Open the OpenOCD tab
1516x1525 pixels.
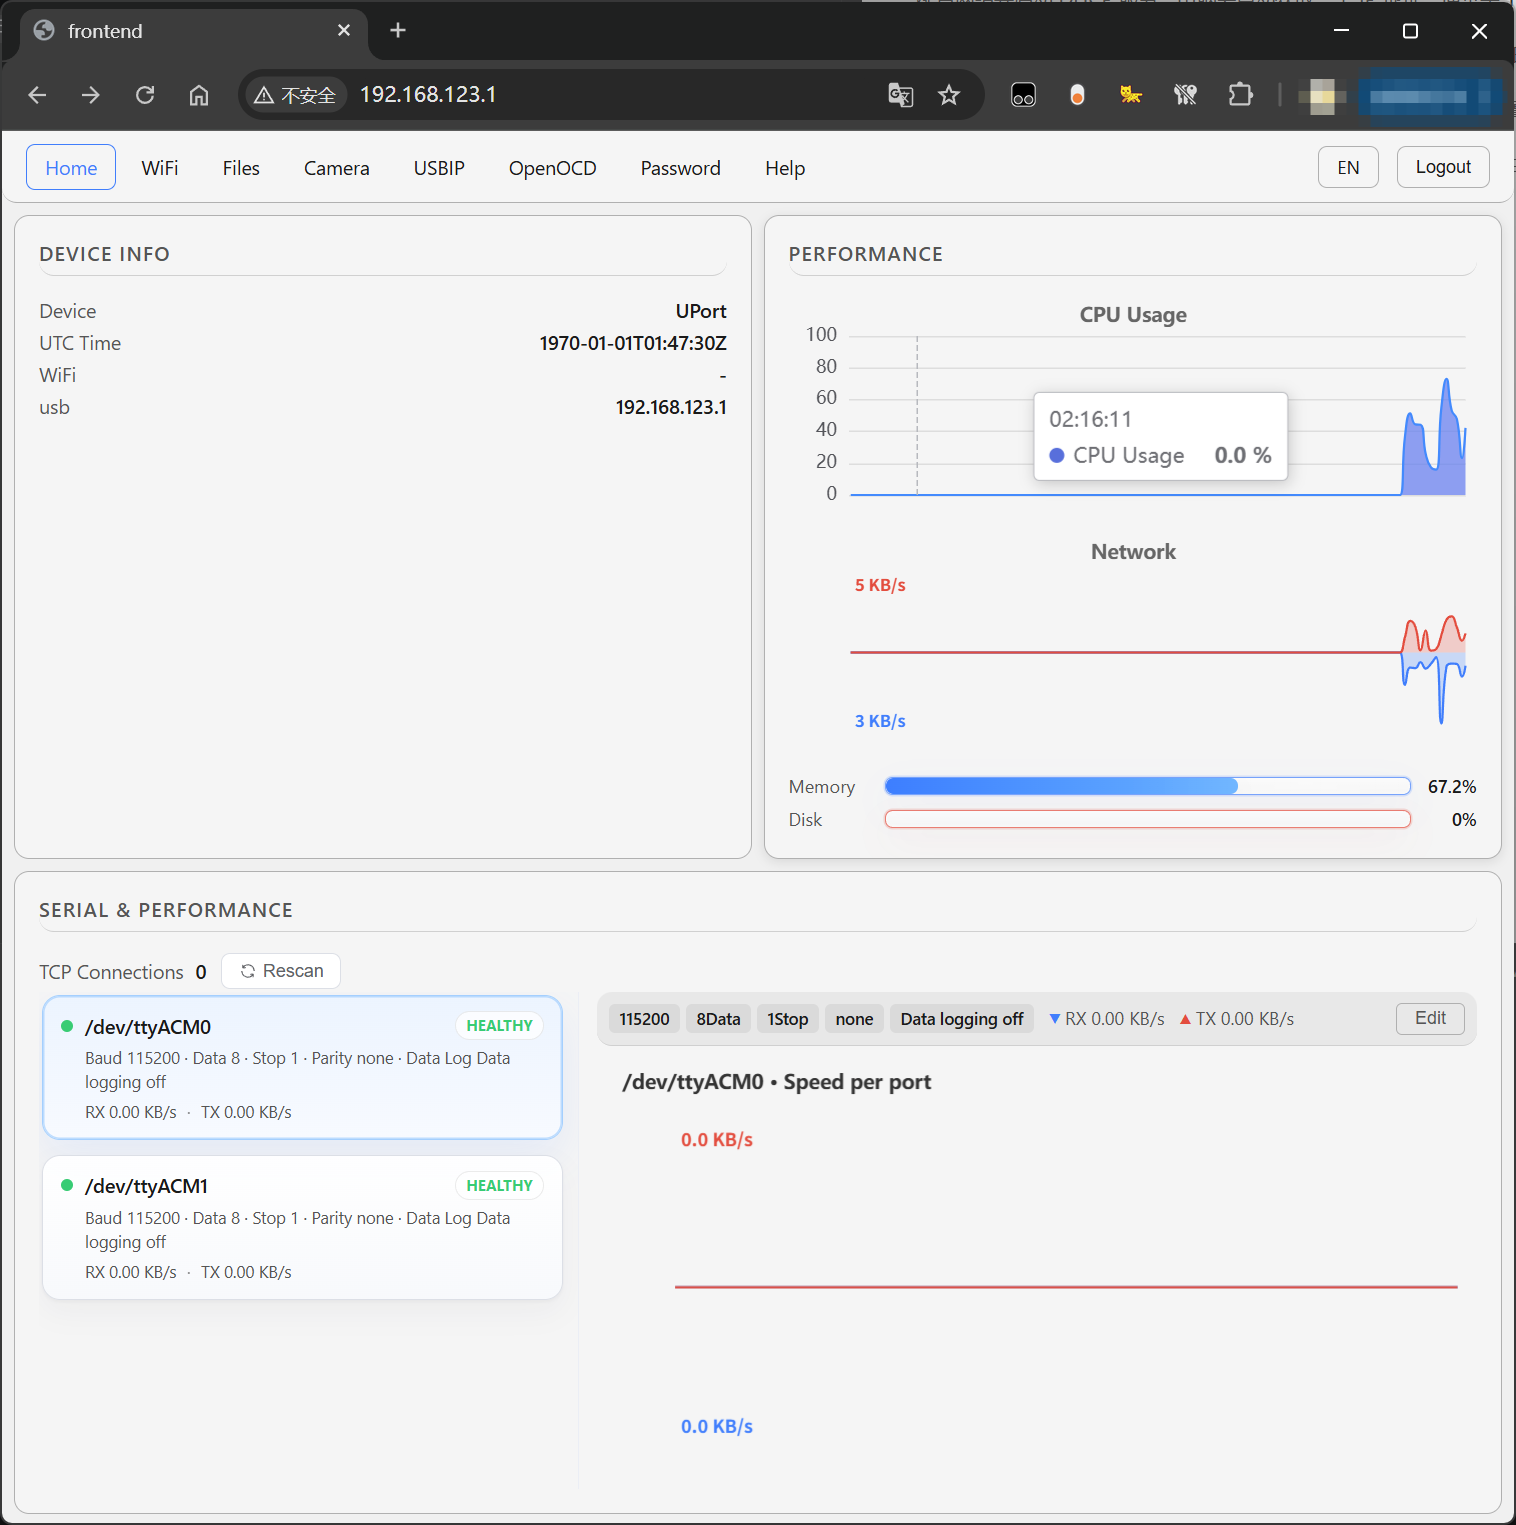click(553, 168)
